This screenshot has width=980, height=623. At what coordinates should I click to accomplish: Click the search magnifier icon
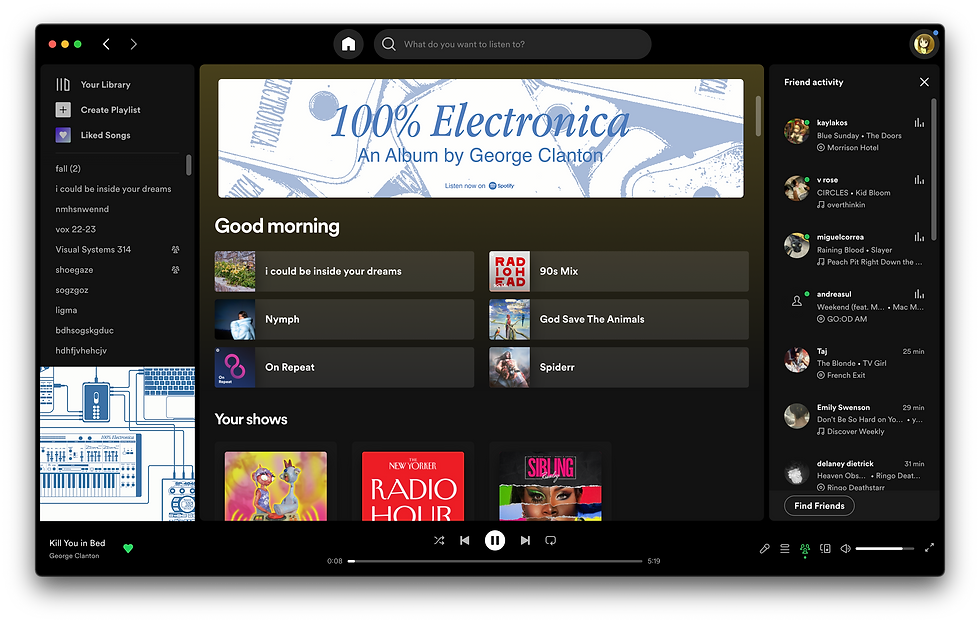[389, 44]
